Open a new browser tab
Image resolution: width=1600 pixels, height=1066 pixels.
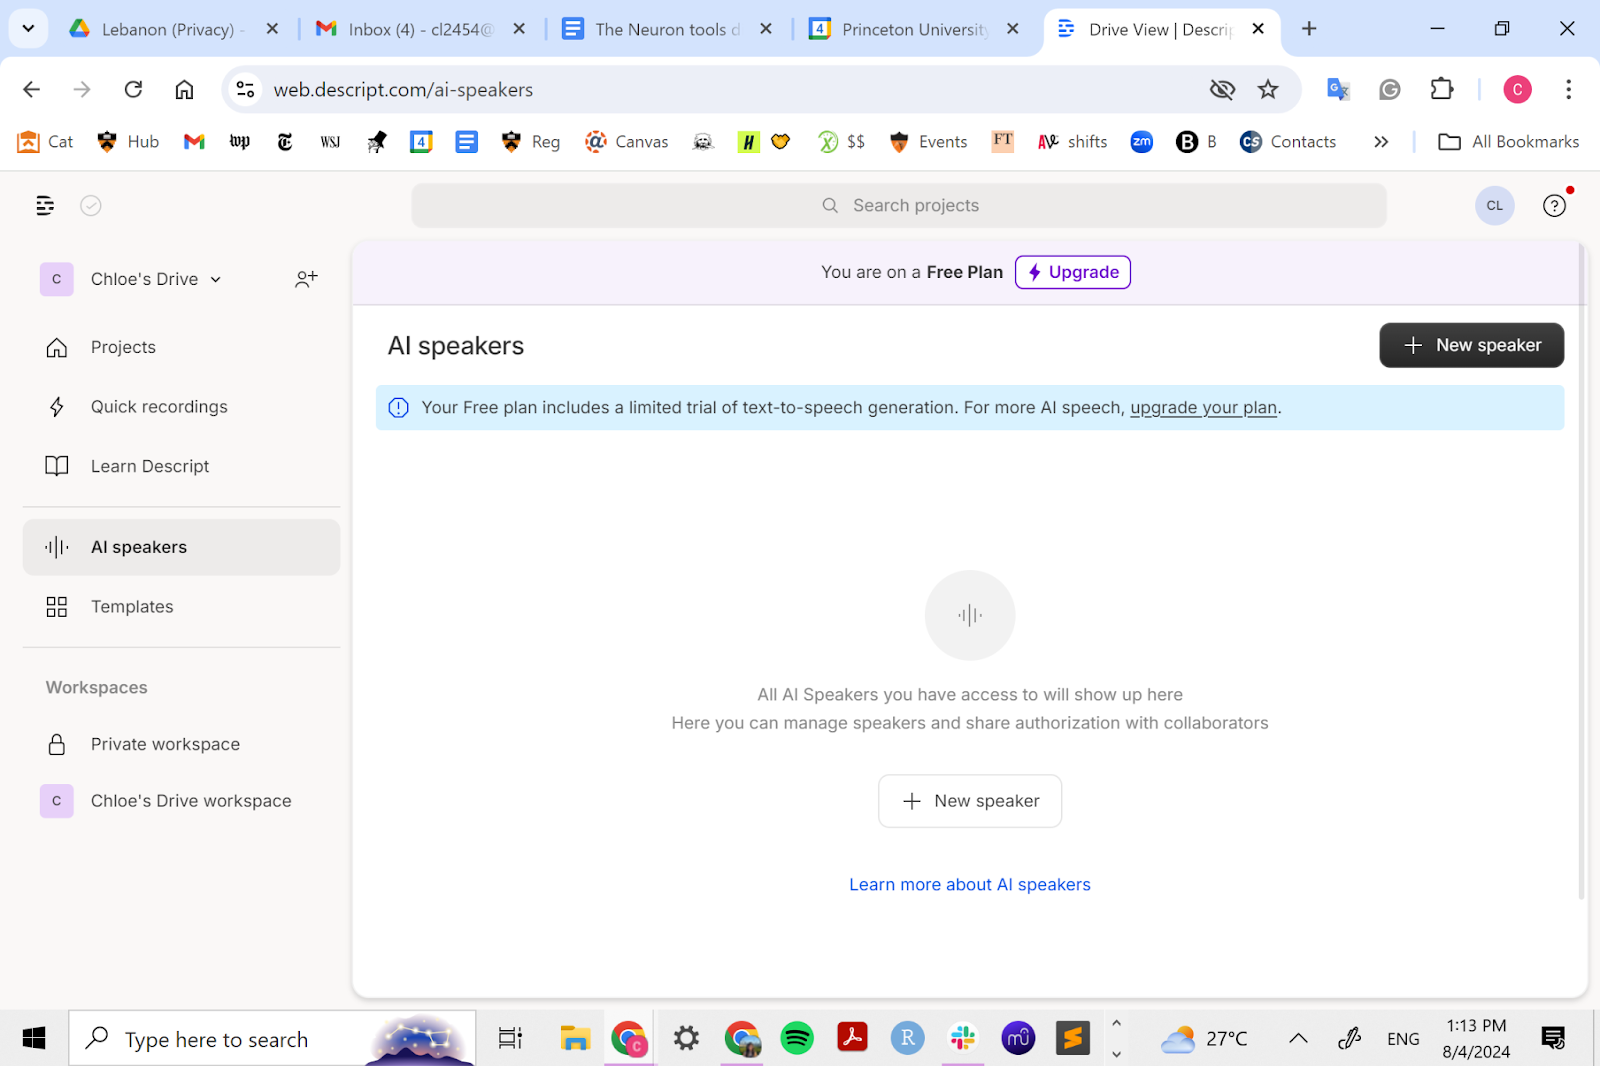[1309, 29]
